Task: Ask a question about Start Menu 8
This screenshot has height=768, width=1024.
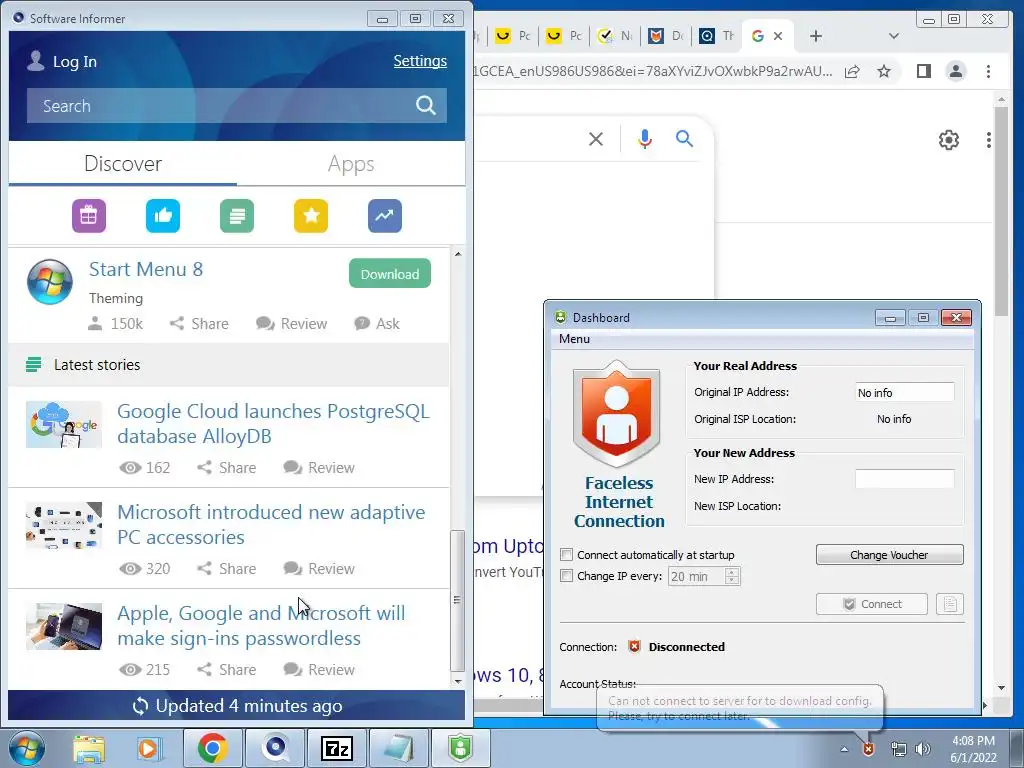Action: [377, 323]
